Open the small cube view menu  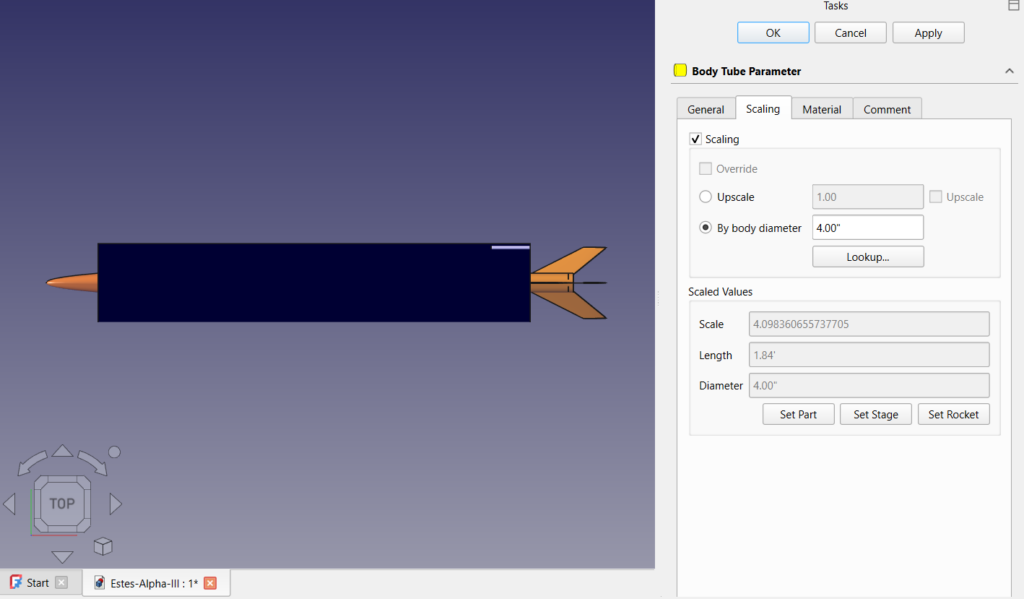[x=103, y=546]
